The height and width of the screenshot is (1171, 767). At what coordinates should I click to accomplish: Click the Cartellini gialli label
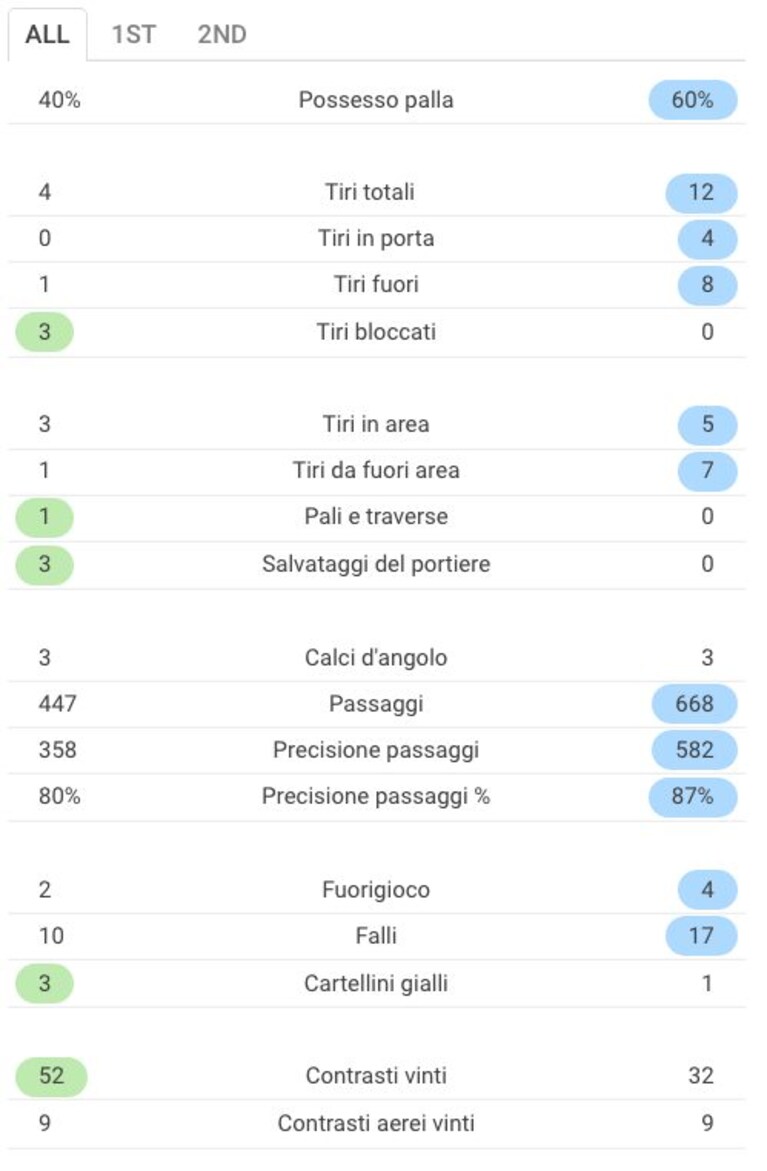click(376, 984)
